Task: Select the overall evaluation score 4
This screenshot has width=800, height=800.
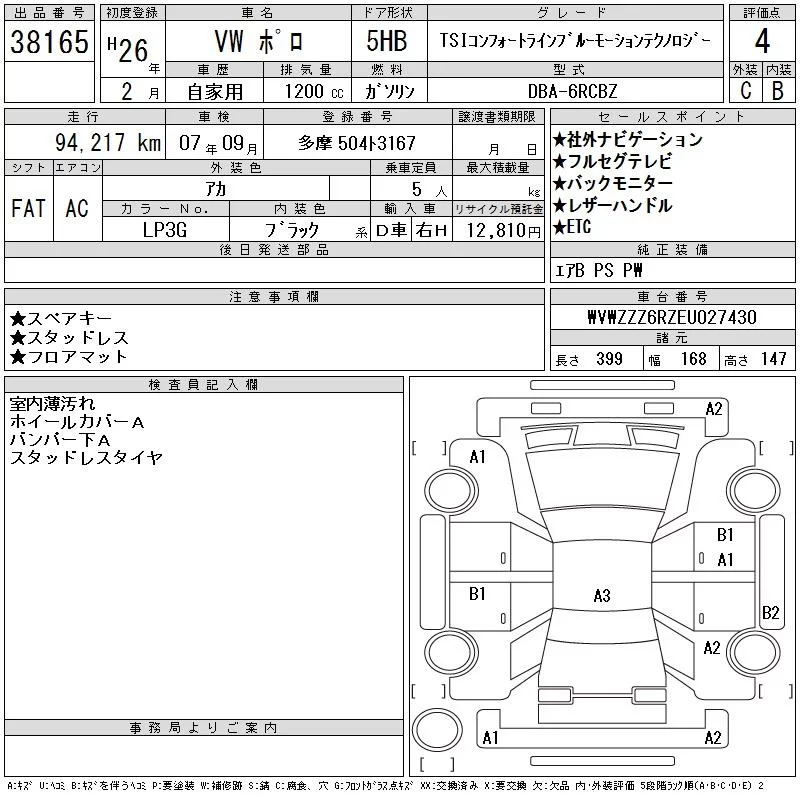Action: pyautogui.click(x=762, y=41)
